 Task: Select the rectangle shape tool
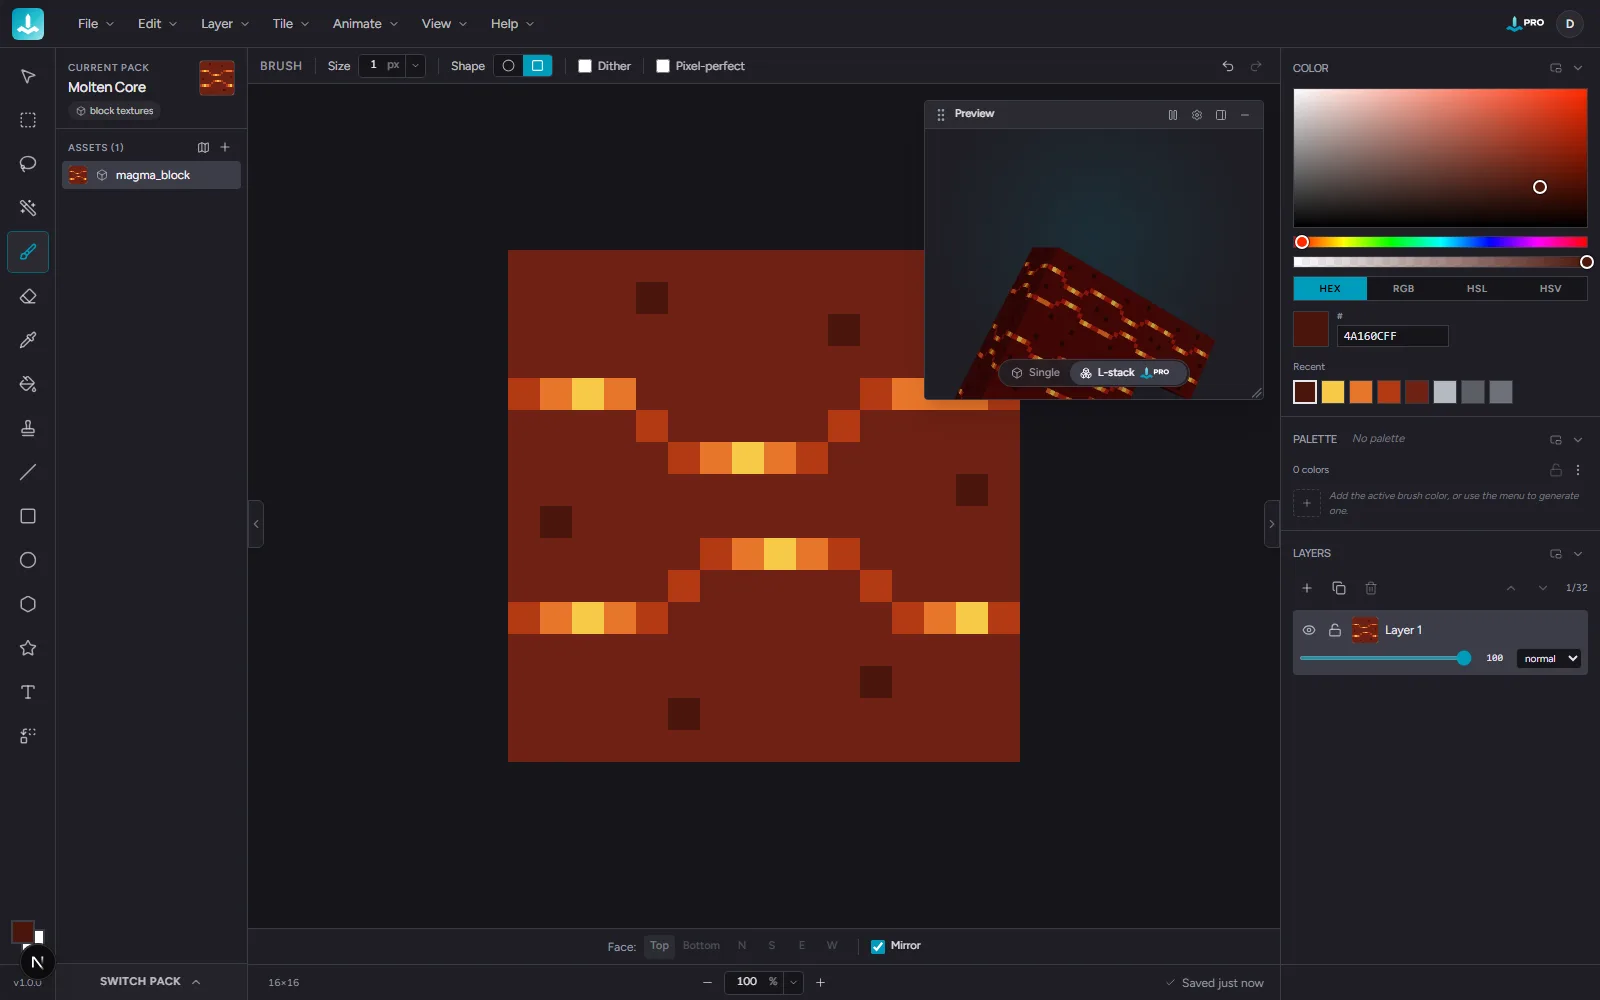(x=28, y=516)
